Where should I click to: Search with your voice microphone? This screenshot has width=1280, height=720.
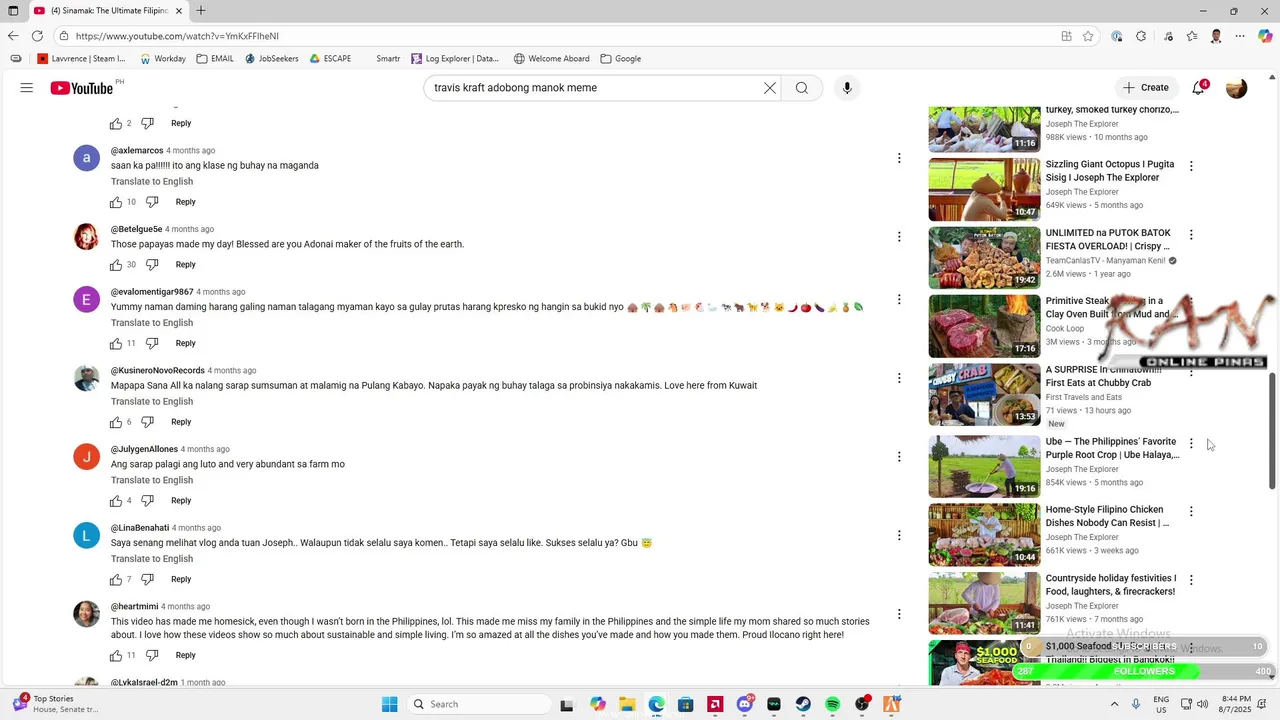[x=847, y=88]
